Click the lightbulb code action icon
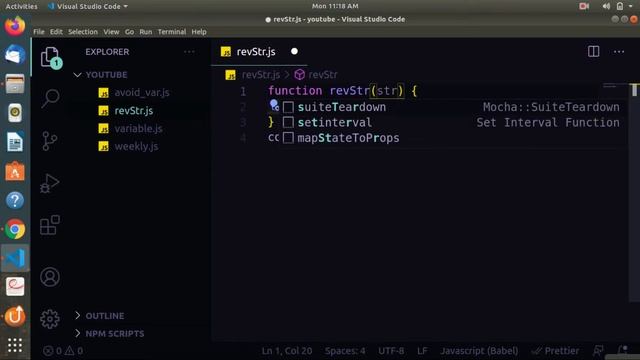 pyautogui.click(x=274, y=105)
